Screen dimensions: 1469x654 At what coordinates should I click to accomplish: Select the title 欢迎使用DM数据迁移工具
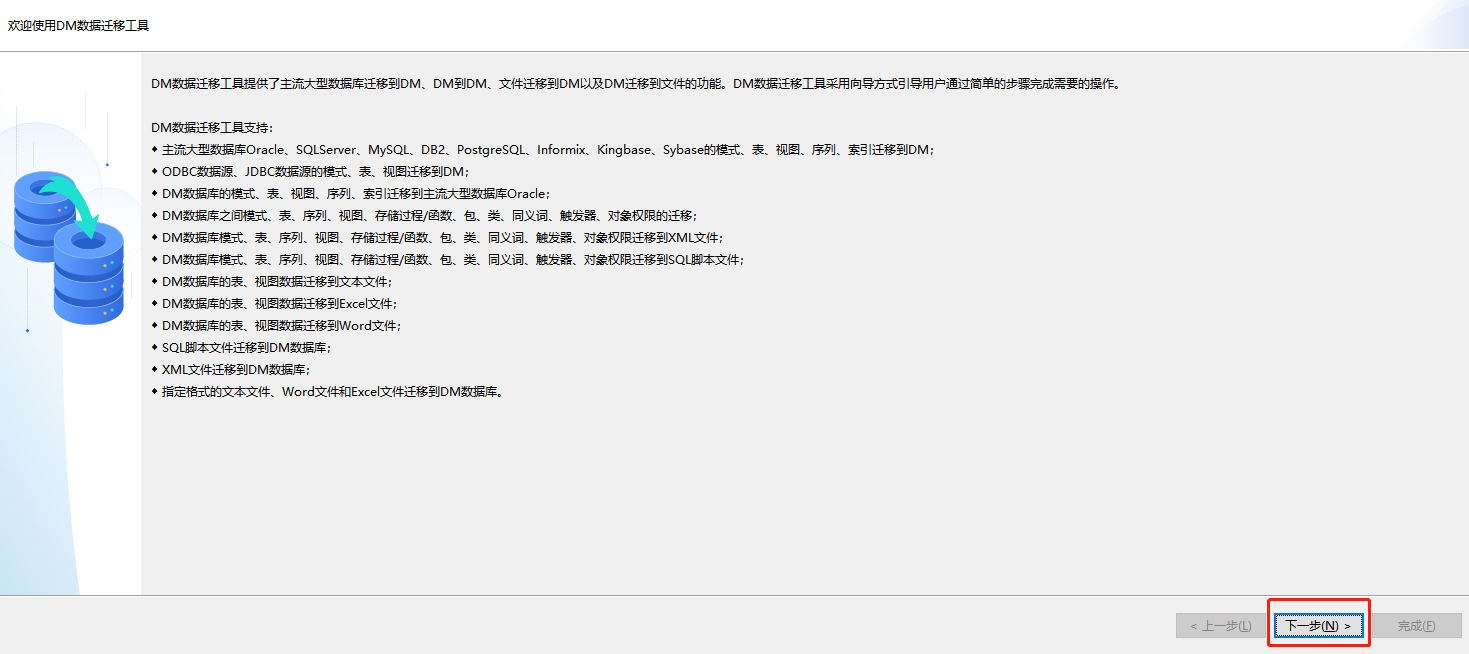click(79, 25)
